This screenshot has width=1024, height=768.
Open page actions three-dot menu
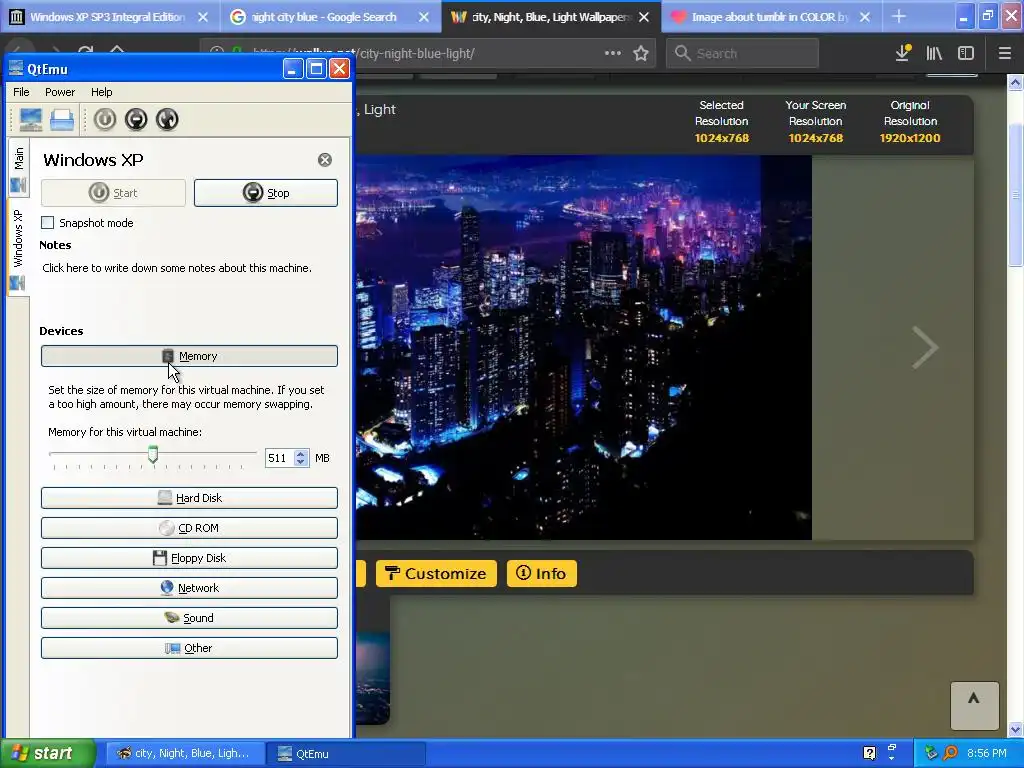(613, 54)
